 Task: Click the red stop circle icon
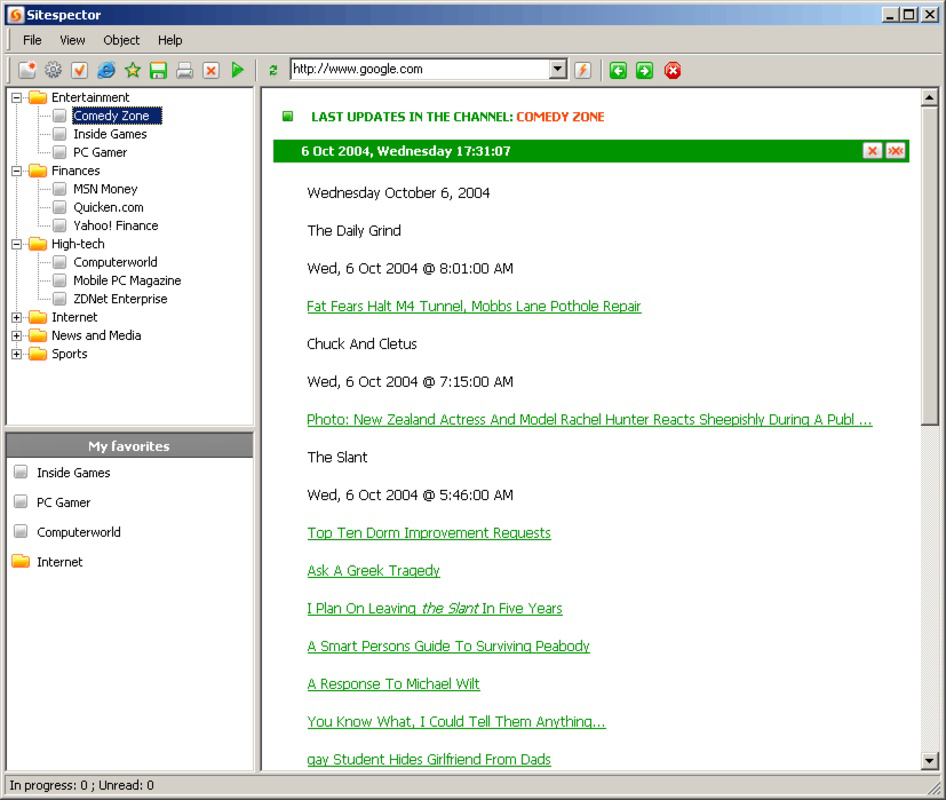click(x=673, y=71)
